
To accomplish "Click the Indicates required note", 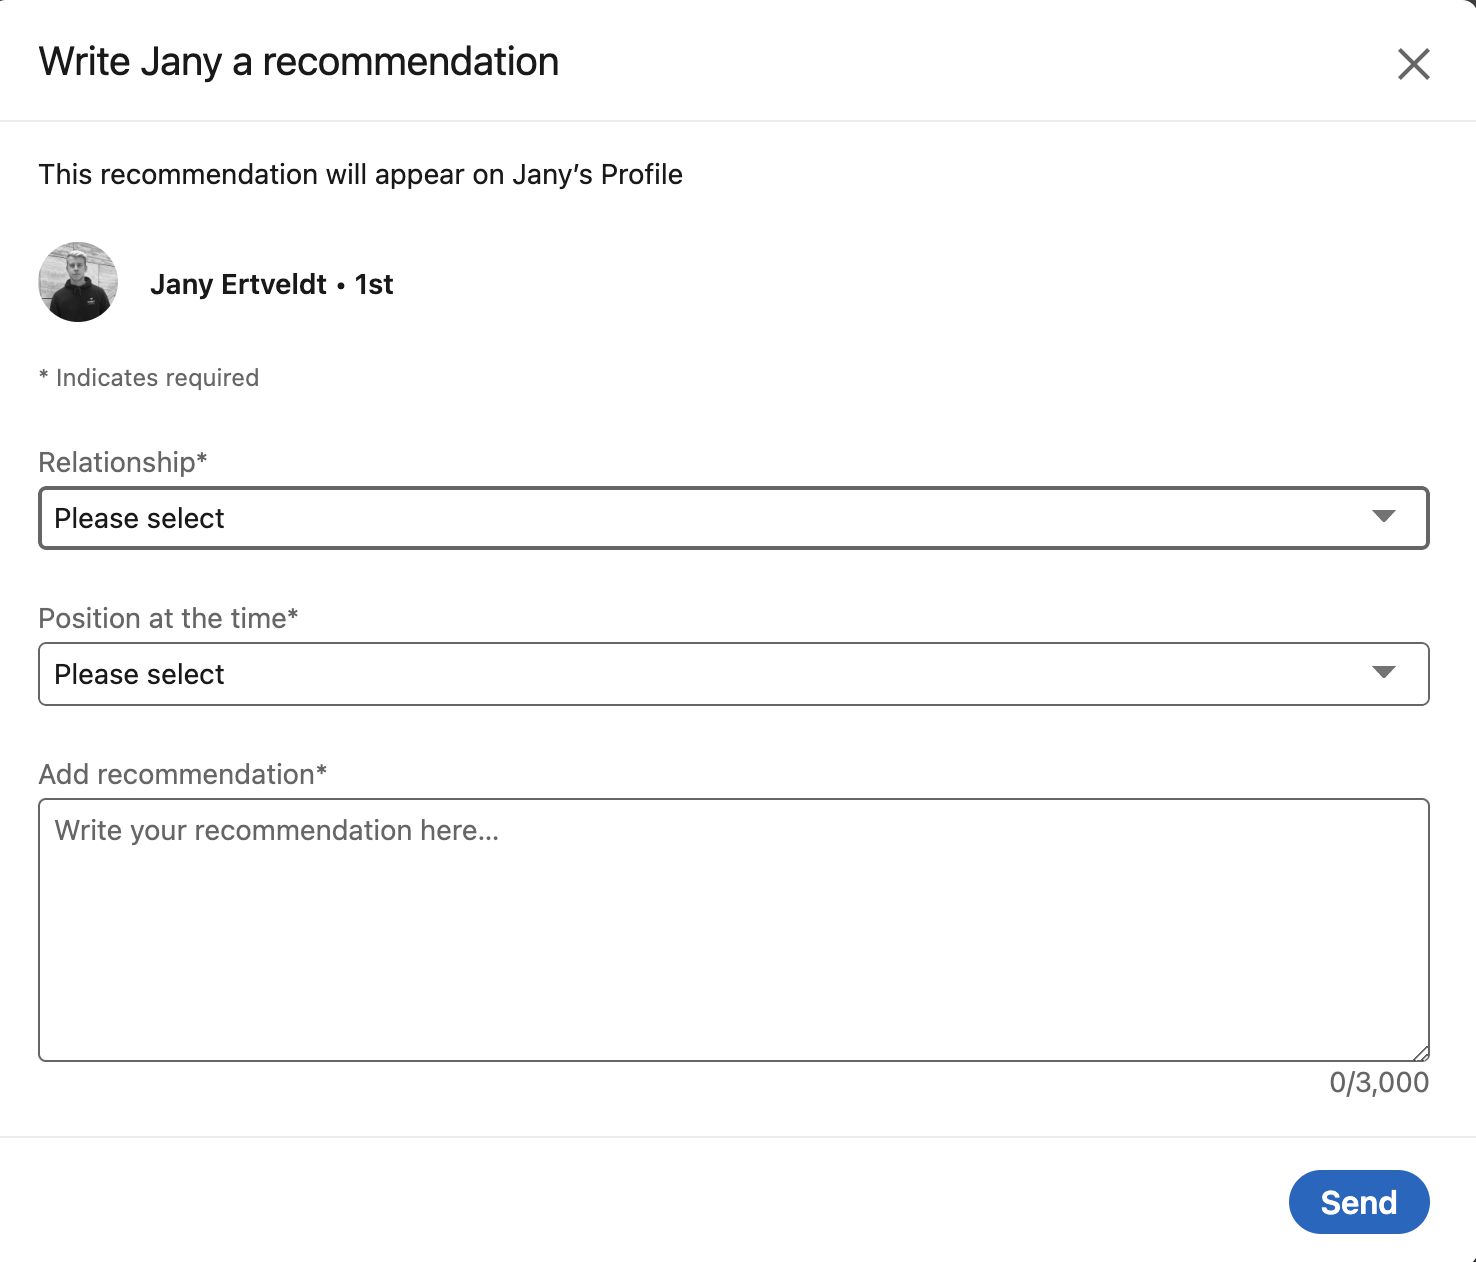I will [149, 378].
